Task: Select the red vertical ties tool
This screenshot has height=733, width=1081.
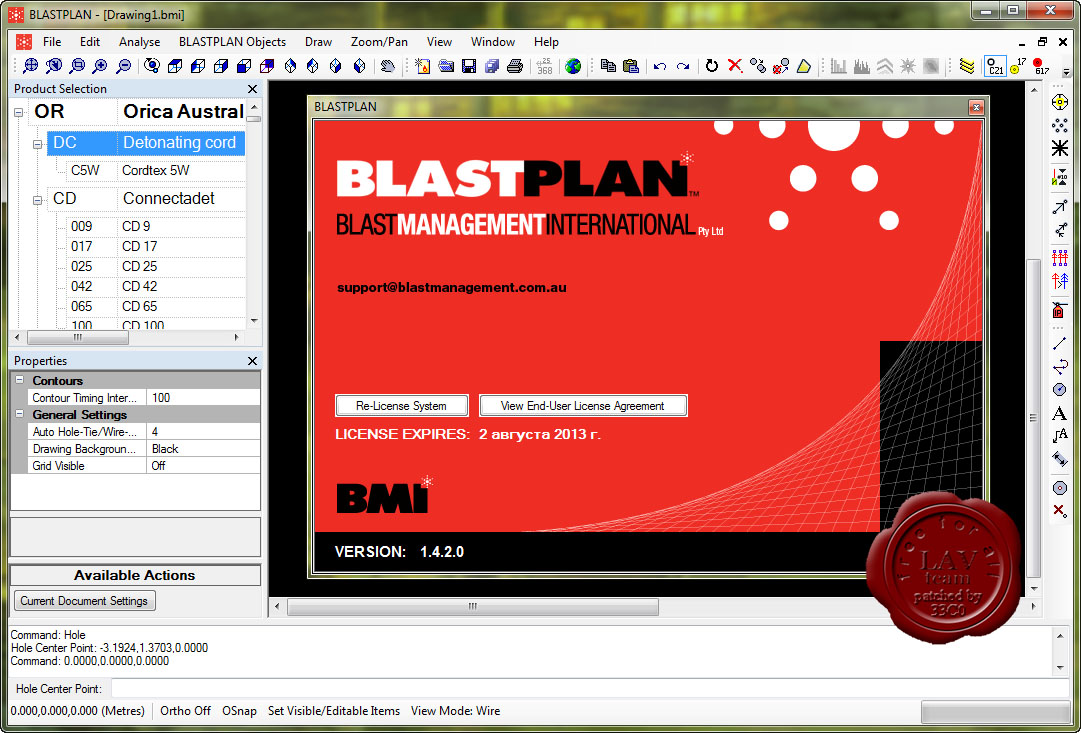Action: 1060,258
